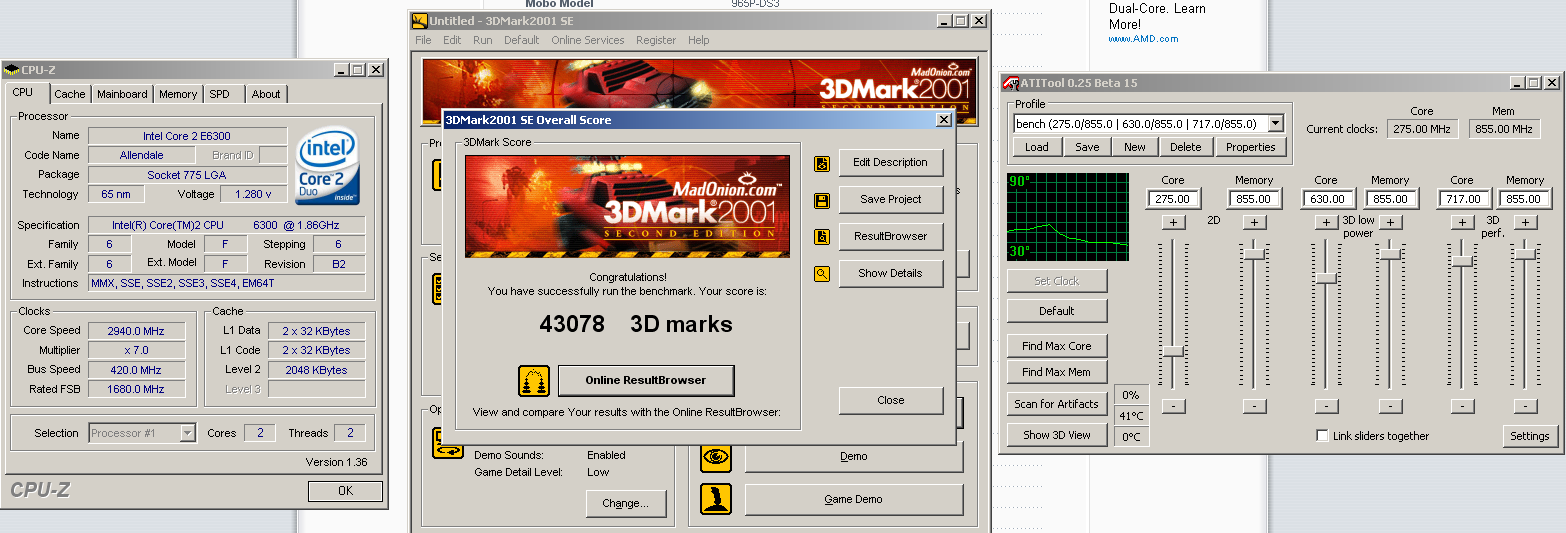Click the 2D Core slider handle

[1173, 351]
